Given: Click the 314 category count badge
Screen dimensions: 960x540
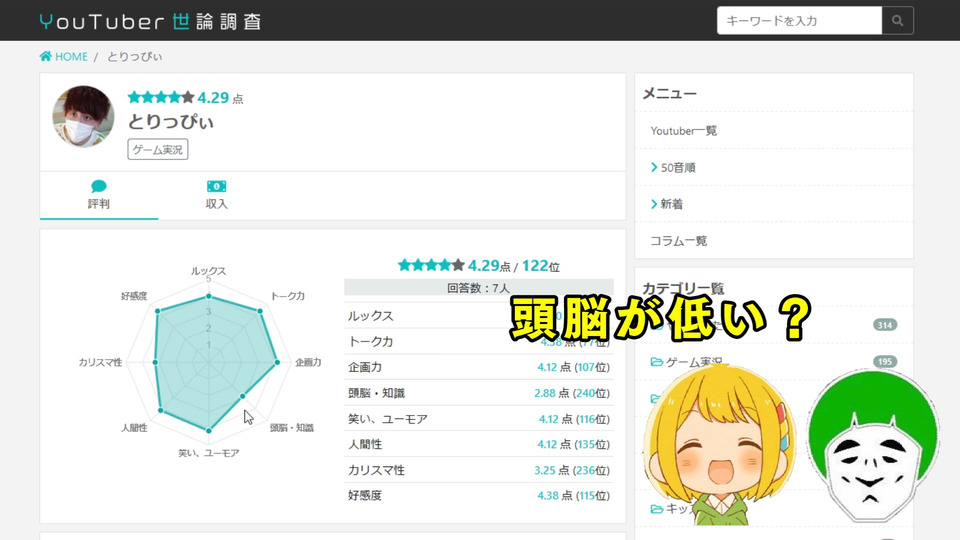Looking at the screenshot, I should tap(885, 325).
